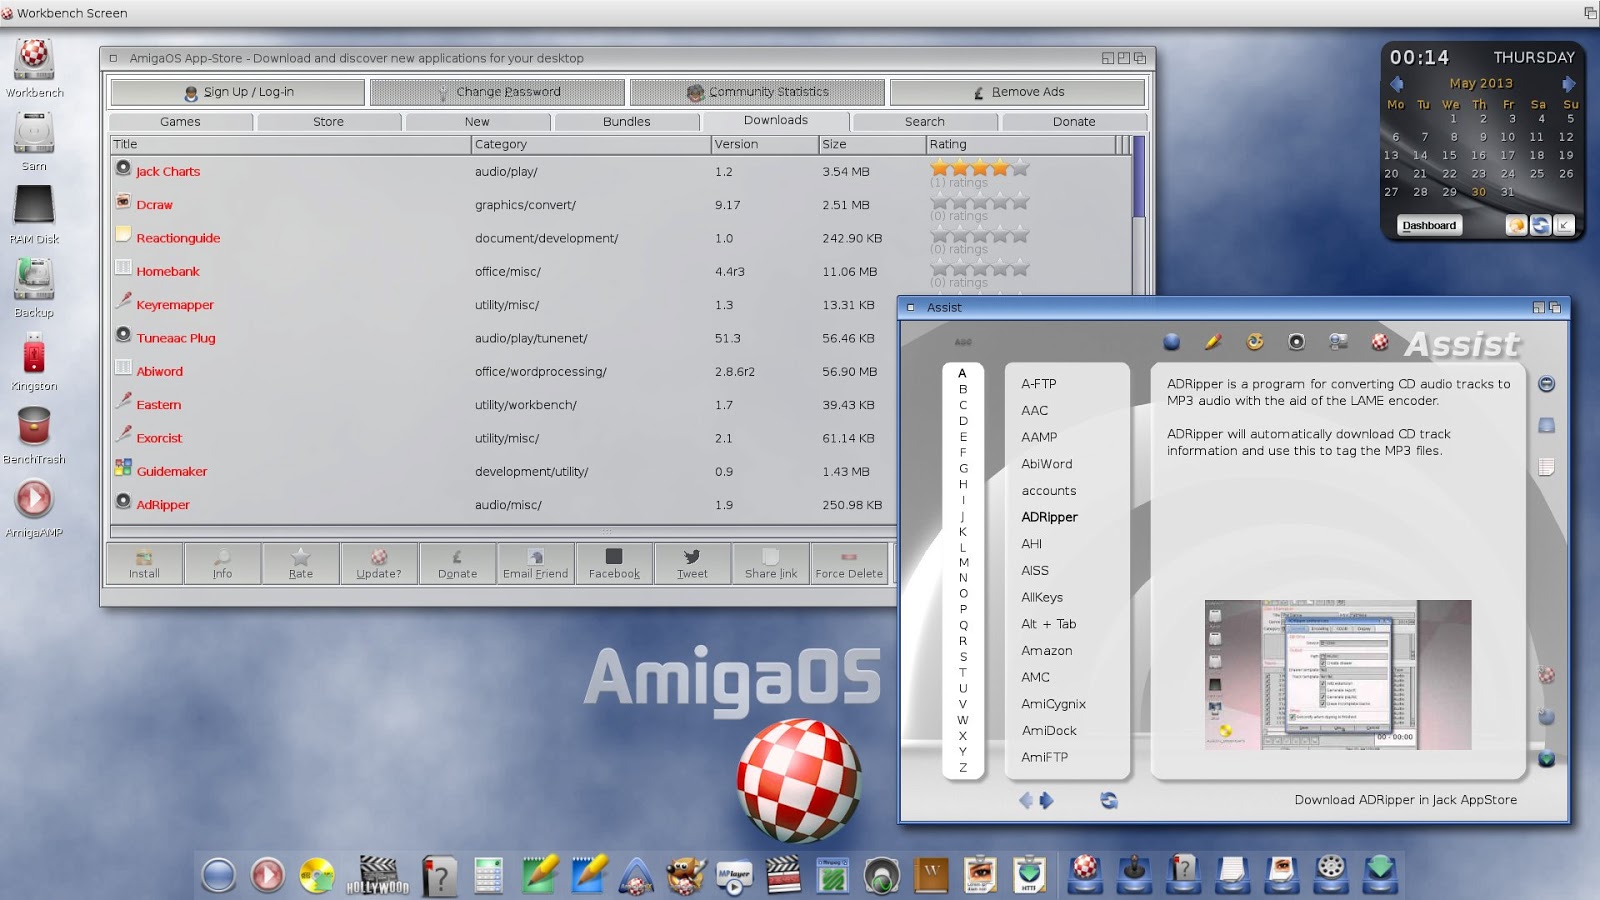Select day 17 in the calendar widget
1600x900 pixels.
pos(1508,155)
